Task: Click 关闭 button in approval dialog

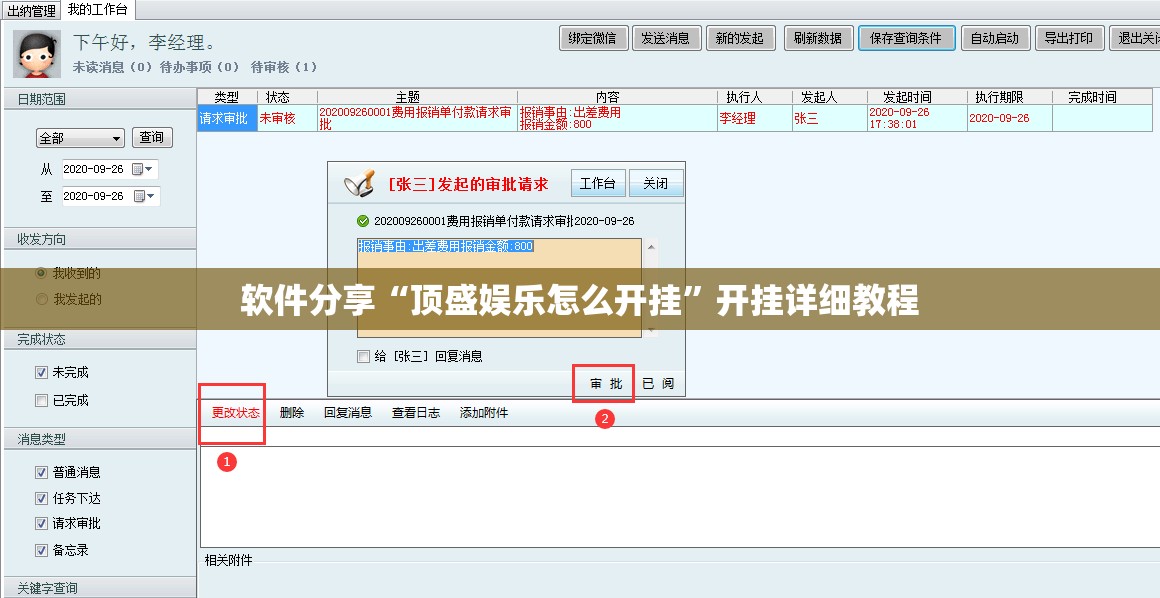Action: coord(655,184)
